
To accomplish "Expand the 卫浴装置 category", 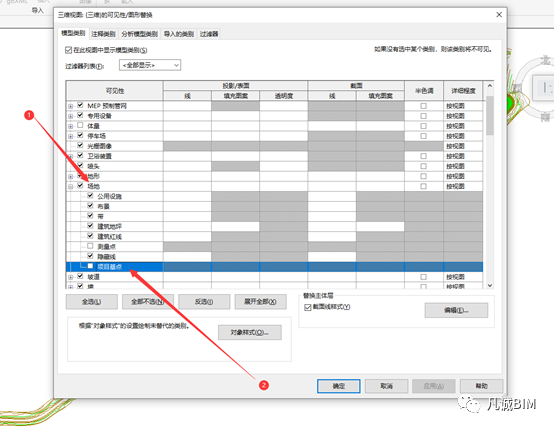I will (71, 156).
